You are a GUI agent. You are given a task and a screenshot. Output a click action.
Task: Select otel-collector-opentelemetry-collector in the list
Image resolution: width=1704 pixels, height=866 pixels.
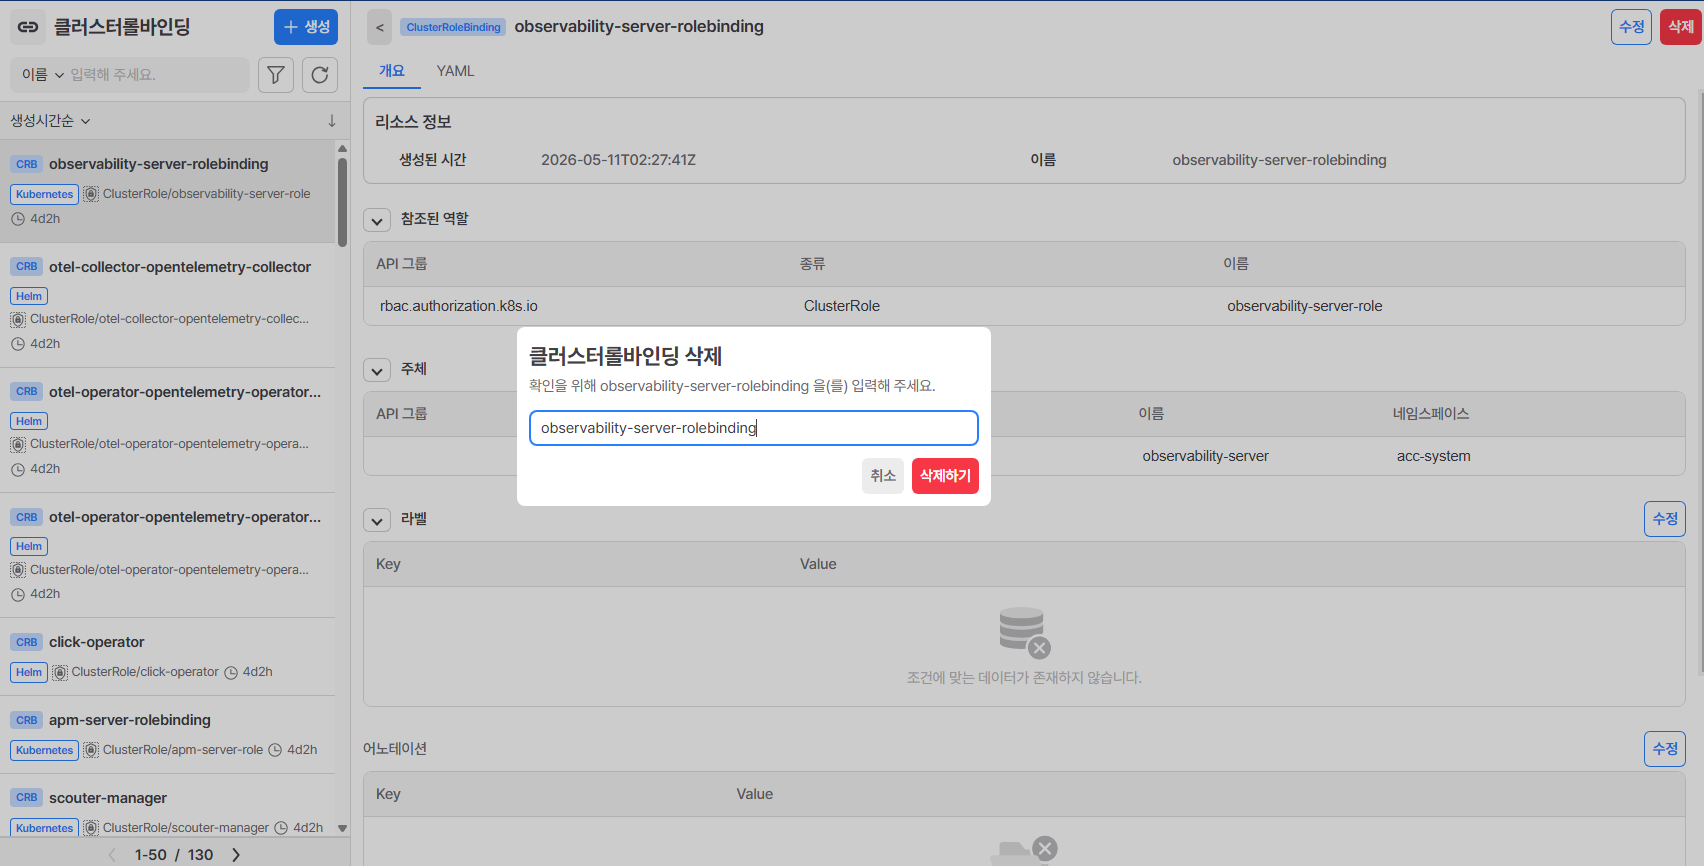[168, 305]
